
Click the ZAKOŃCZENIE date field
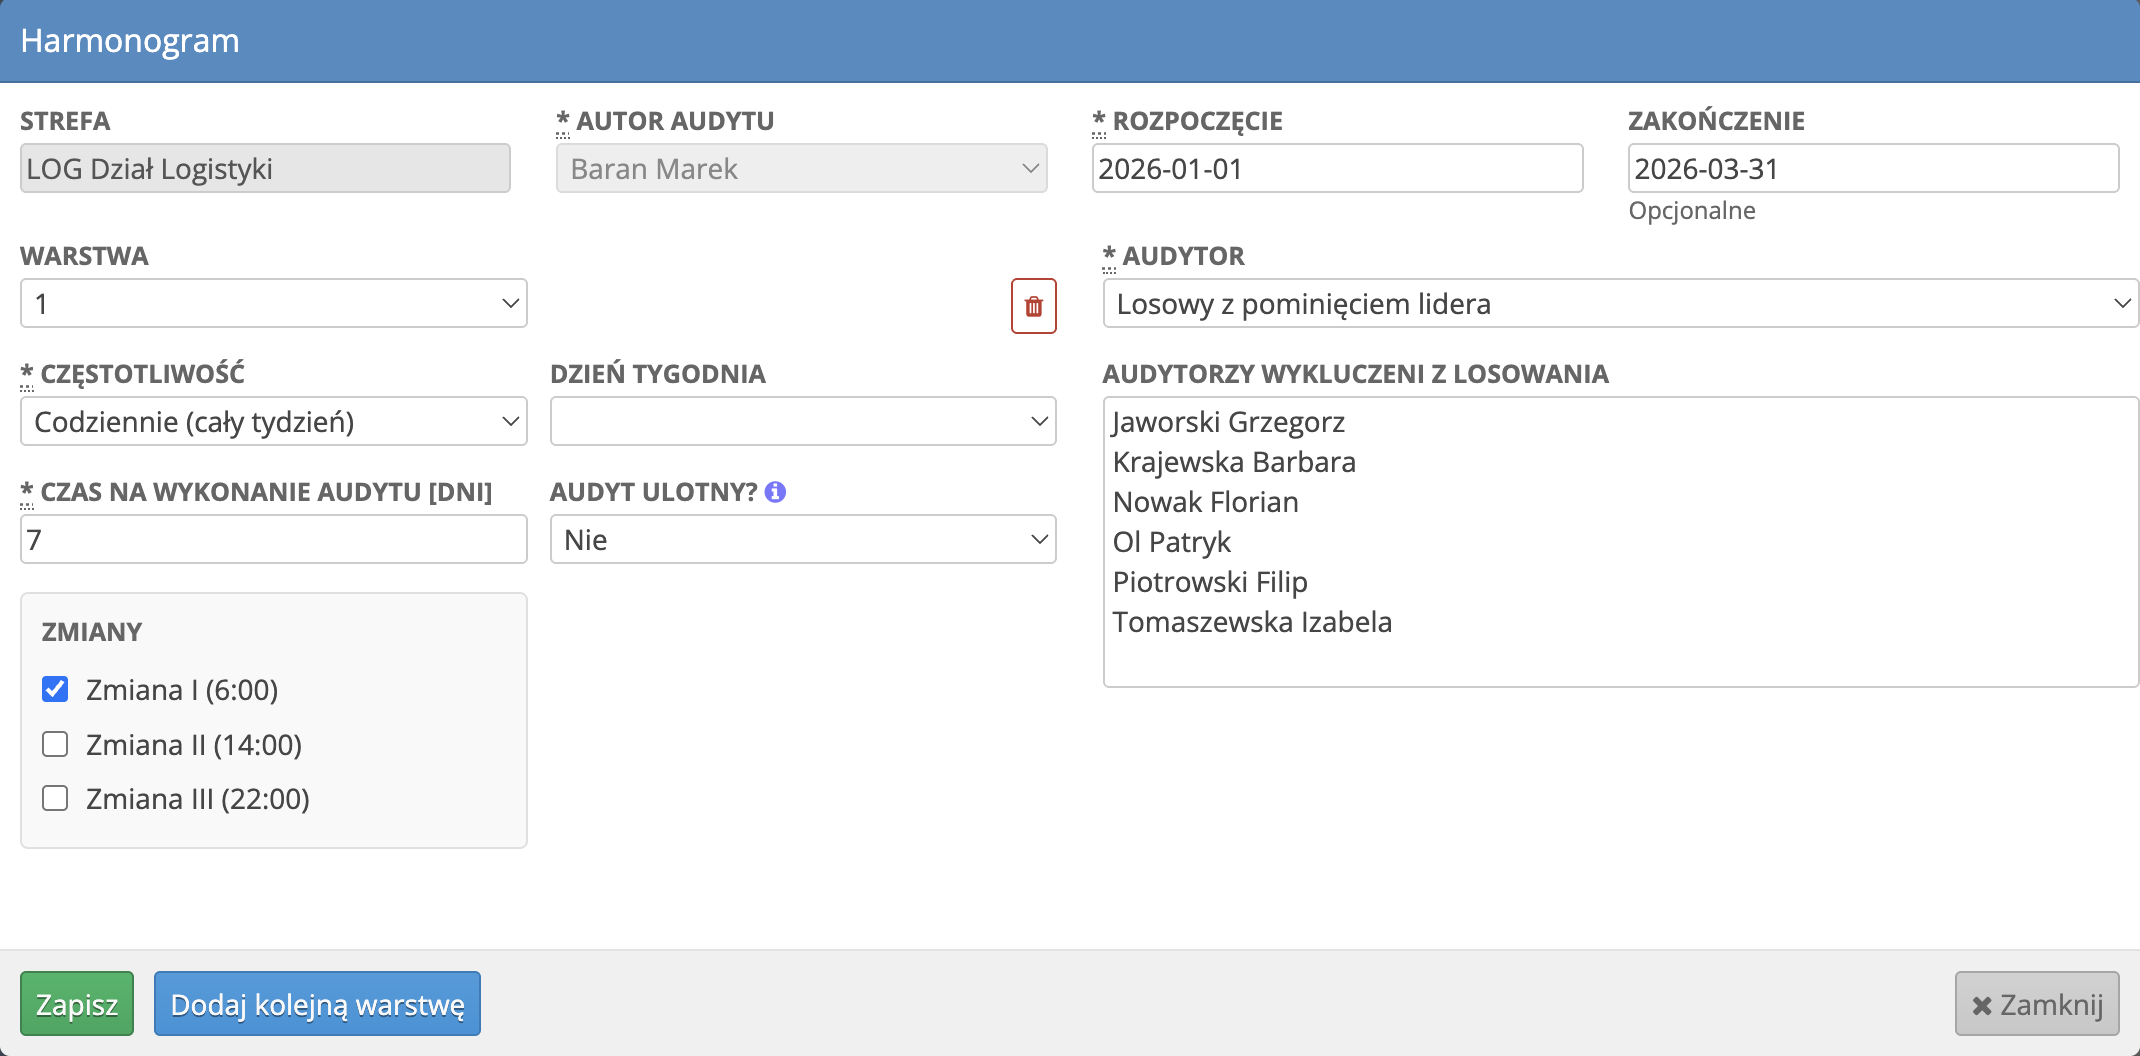1872,168
